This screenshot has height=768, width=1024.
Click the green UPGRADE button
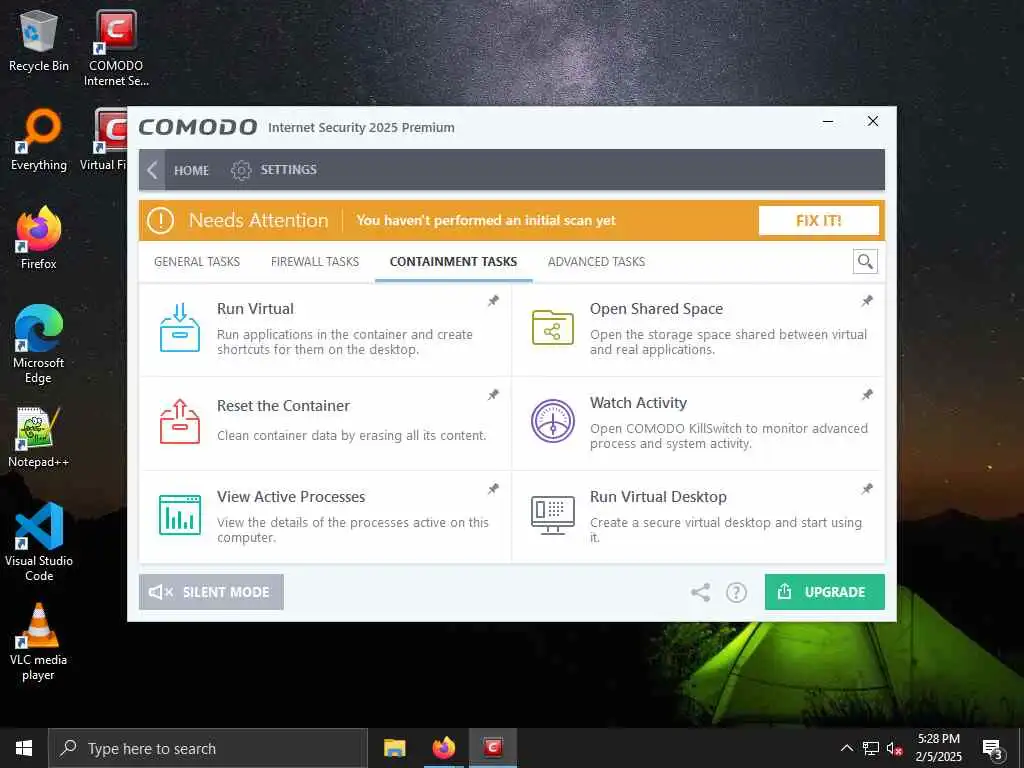[824, 592]
